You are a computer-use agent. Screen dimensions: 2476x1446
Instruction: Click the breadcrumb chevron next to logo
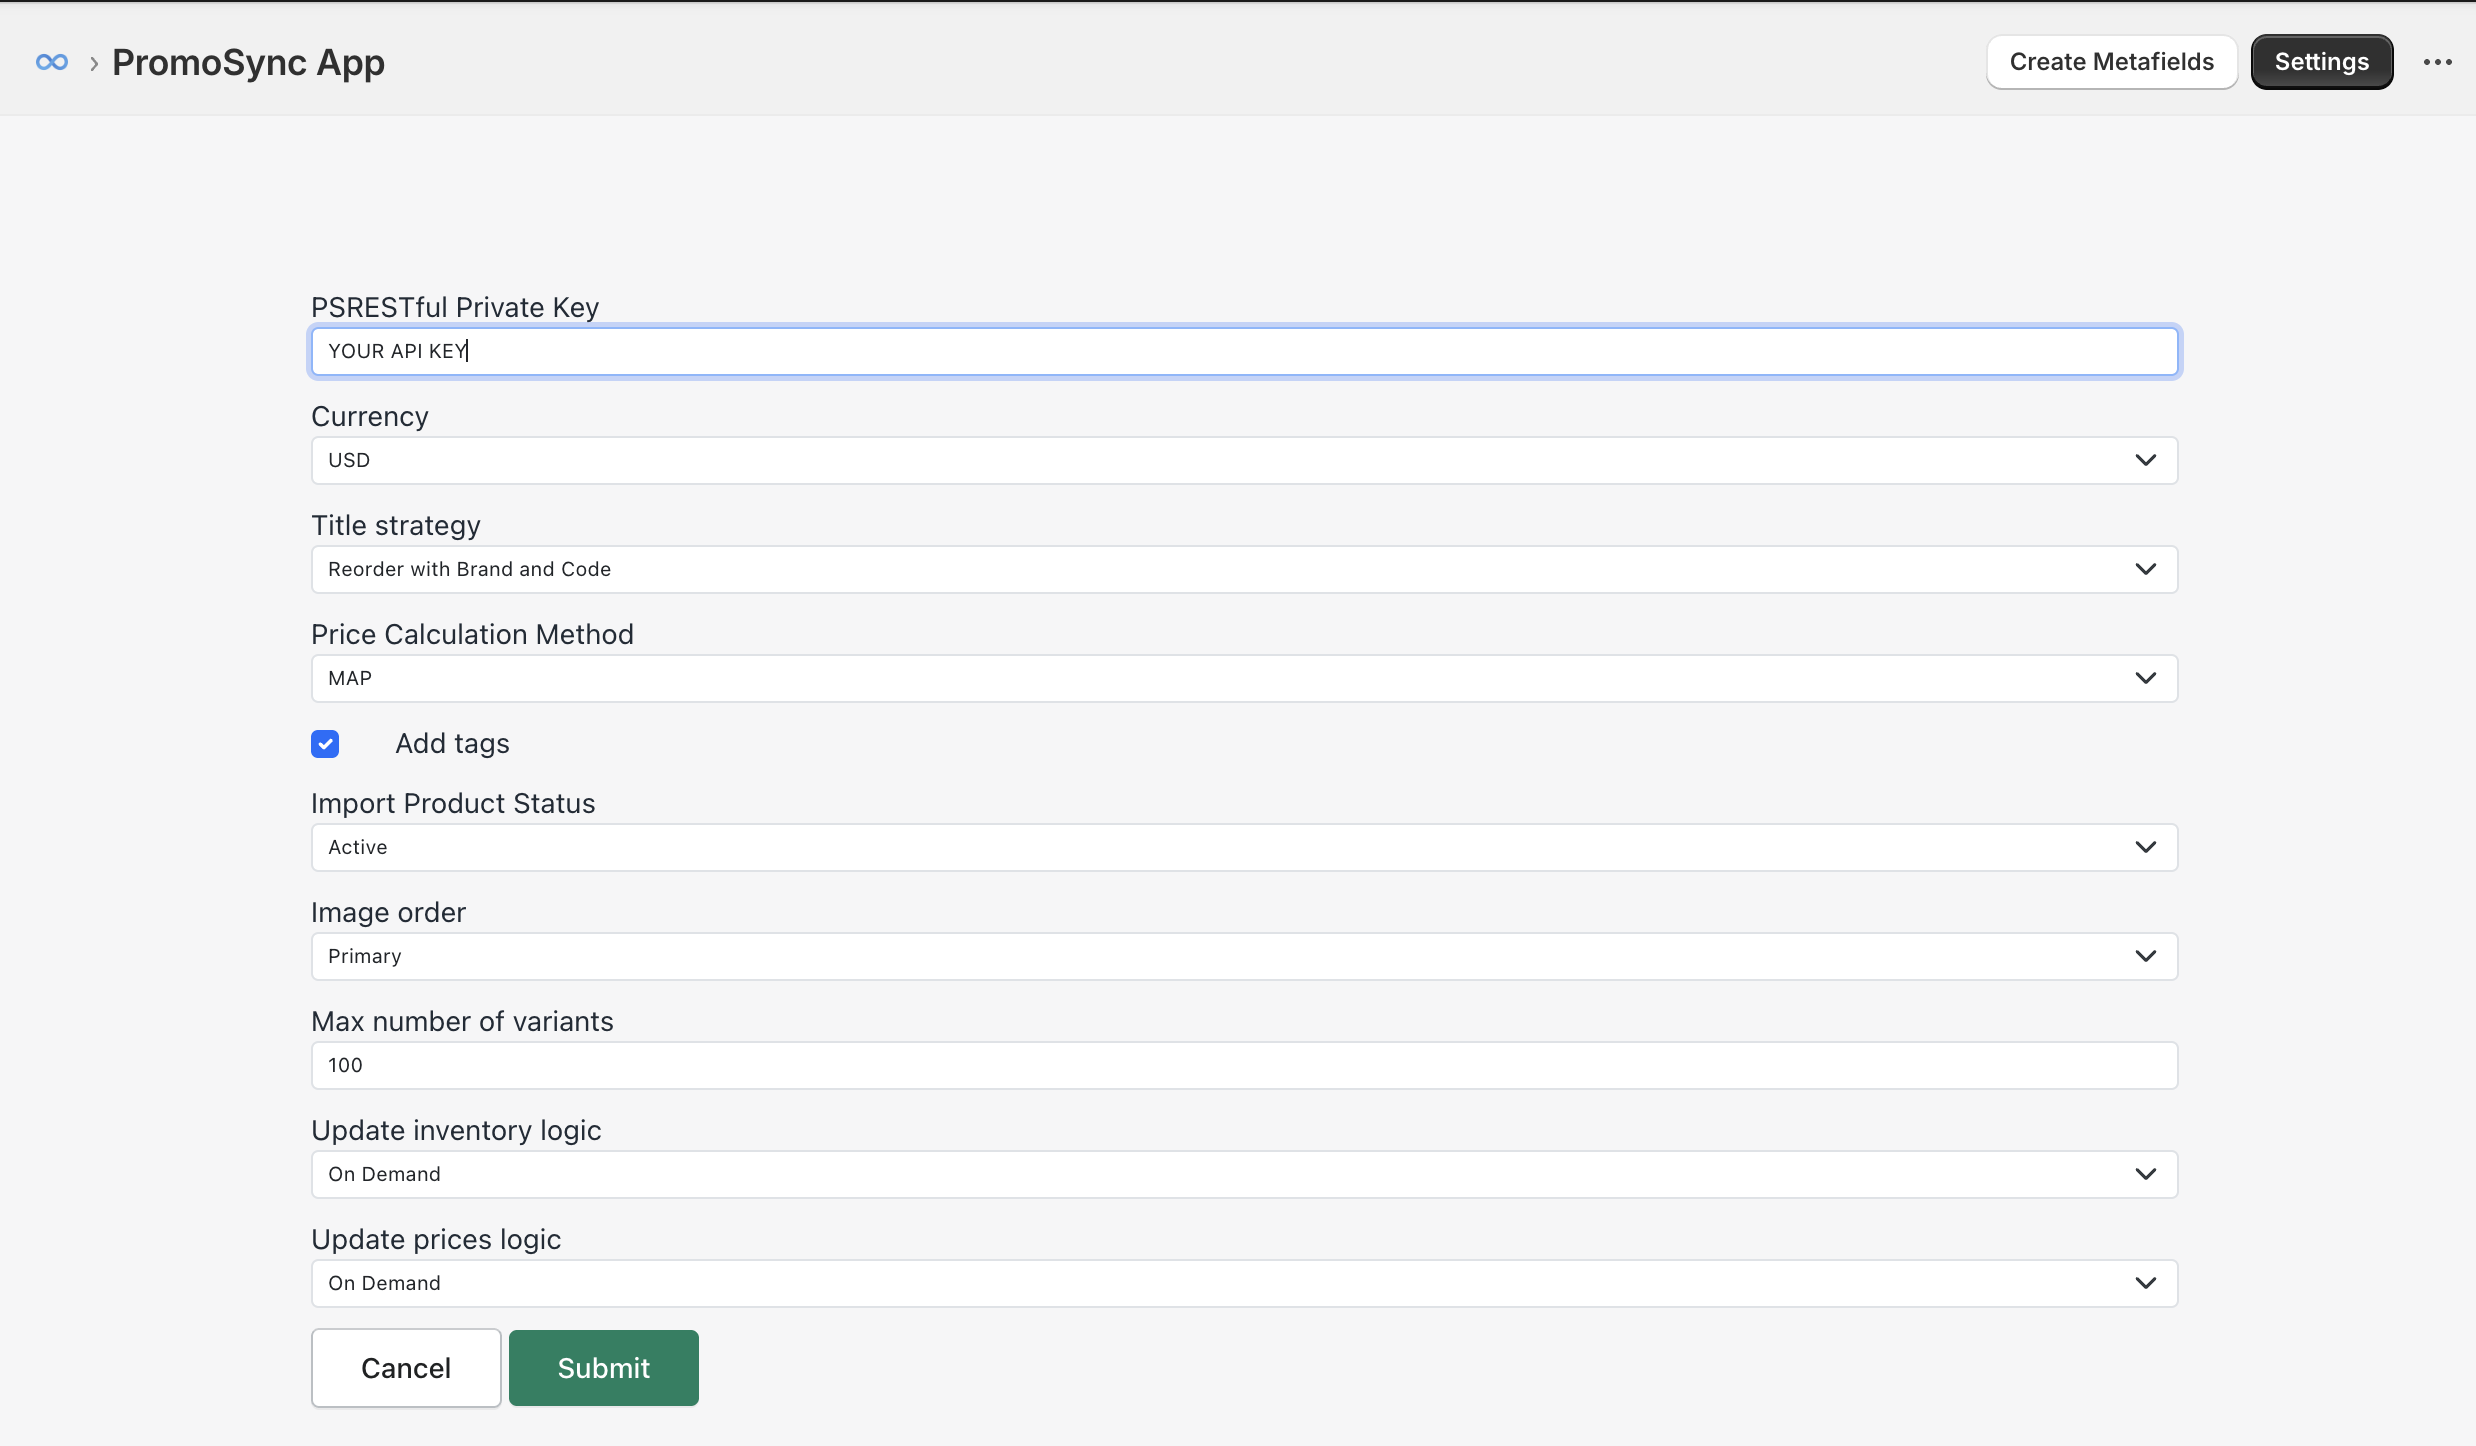(x=94, y=64)
